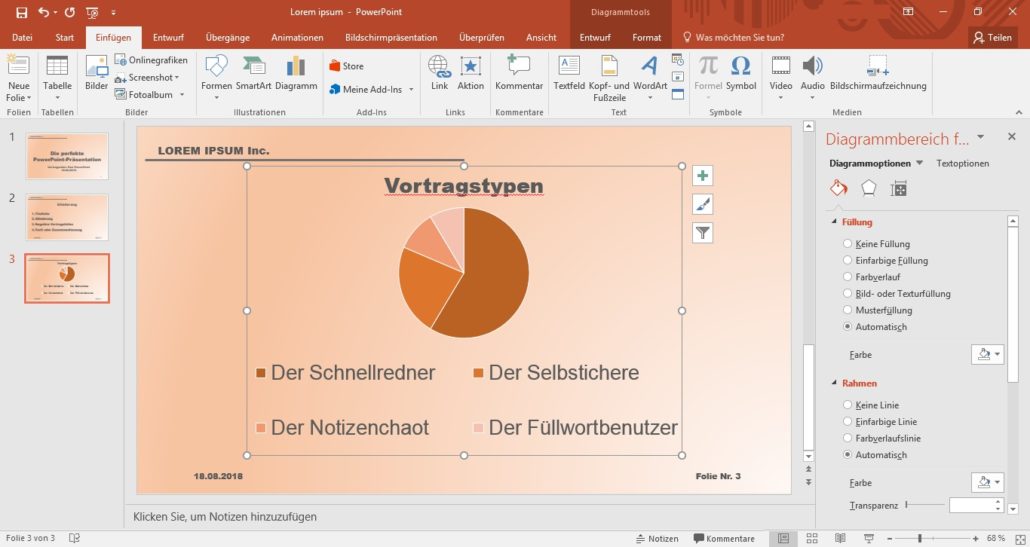The width and height of the screenshot is (1030, 547).
Task: Select Keine Füllung radio button
Action: pos(847,244)
